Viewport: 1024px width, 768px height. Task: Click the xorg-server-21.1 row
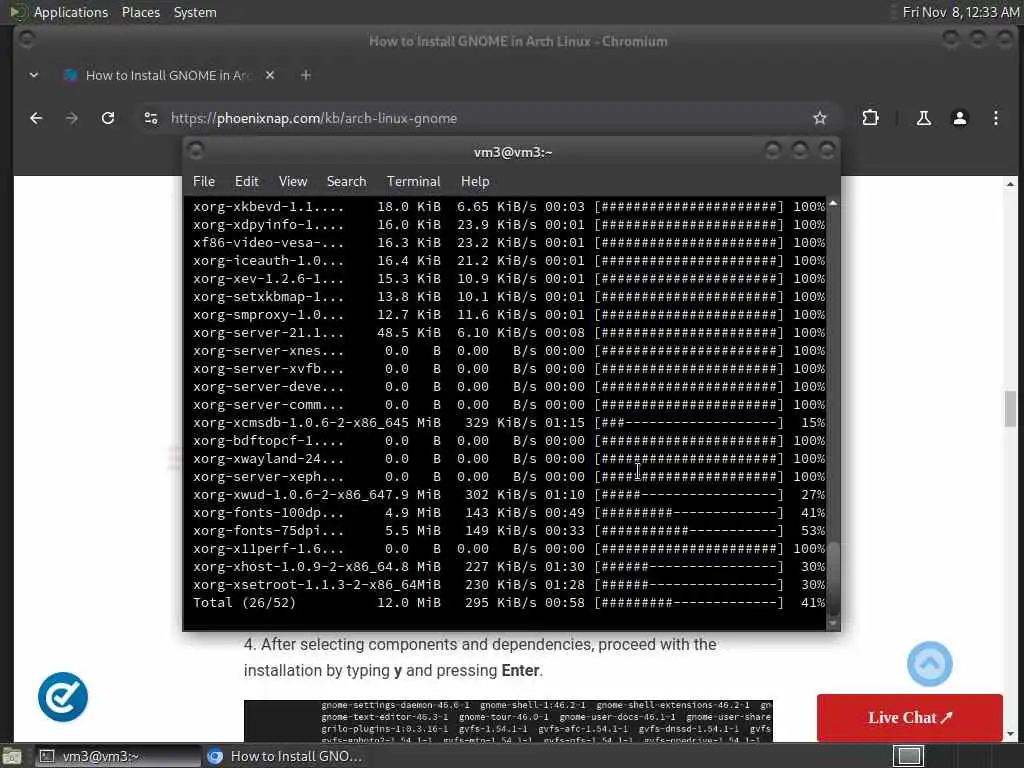509,332
